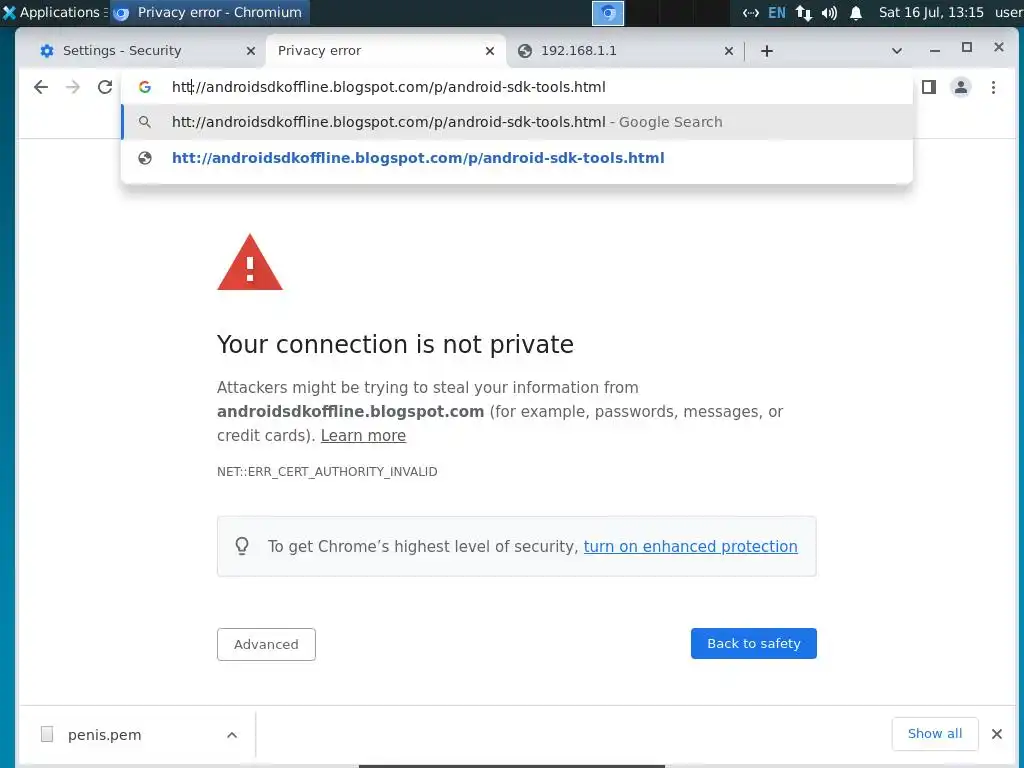Open a new tab with plus

point(767,51)
